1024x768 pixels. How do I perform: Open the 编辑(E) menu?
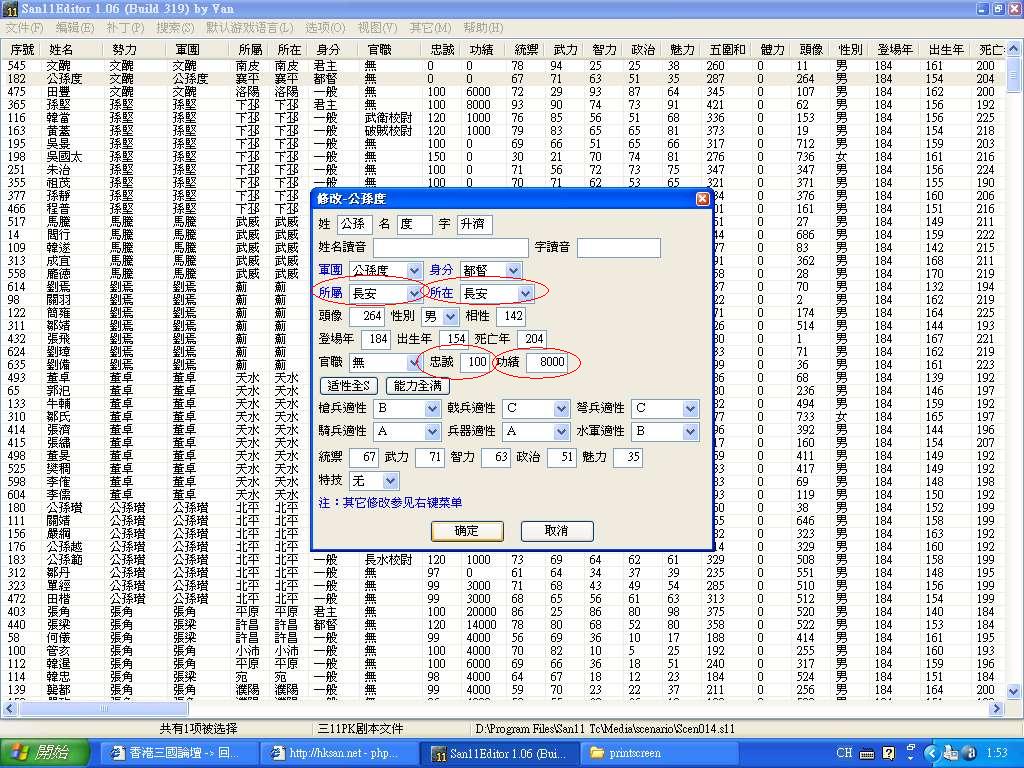[x=74, y=28]
